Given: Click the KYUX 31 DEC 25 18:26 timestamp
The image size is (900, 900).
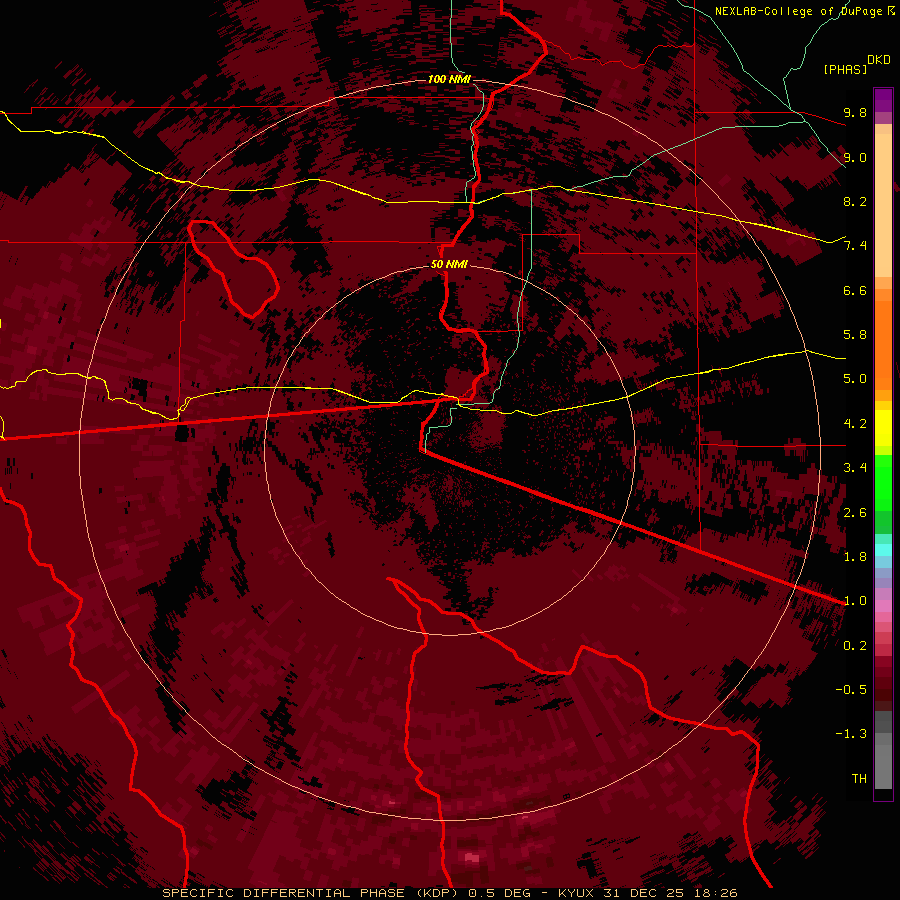Looking at the screenshot, I should tap(647, 893).
